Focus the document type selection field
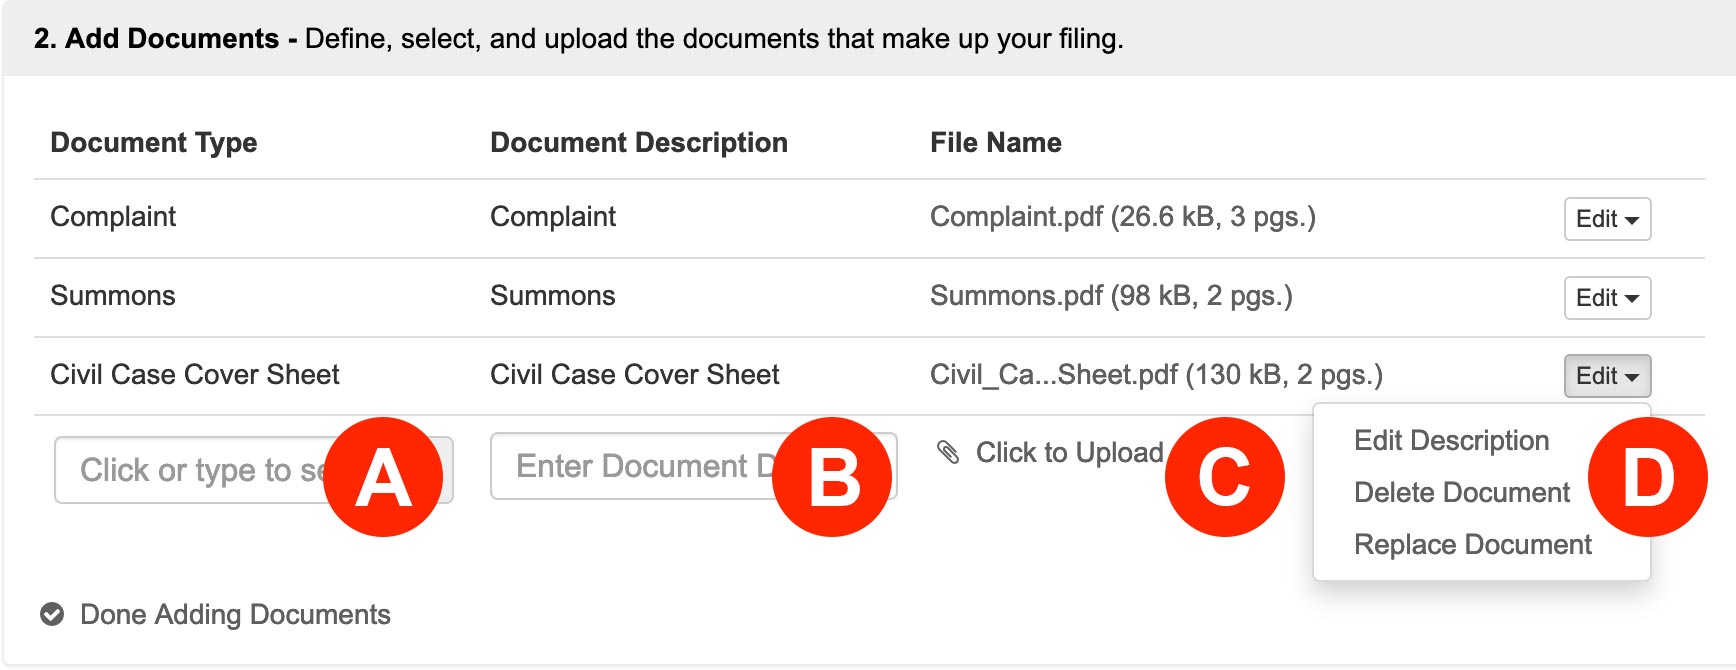The height and width of the screenshot is (670, 1736). click(254, 470)
